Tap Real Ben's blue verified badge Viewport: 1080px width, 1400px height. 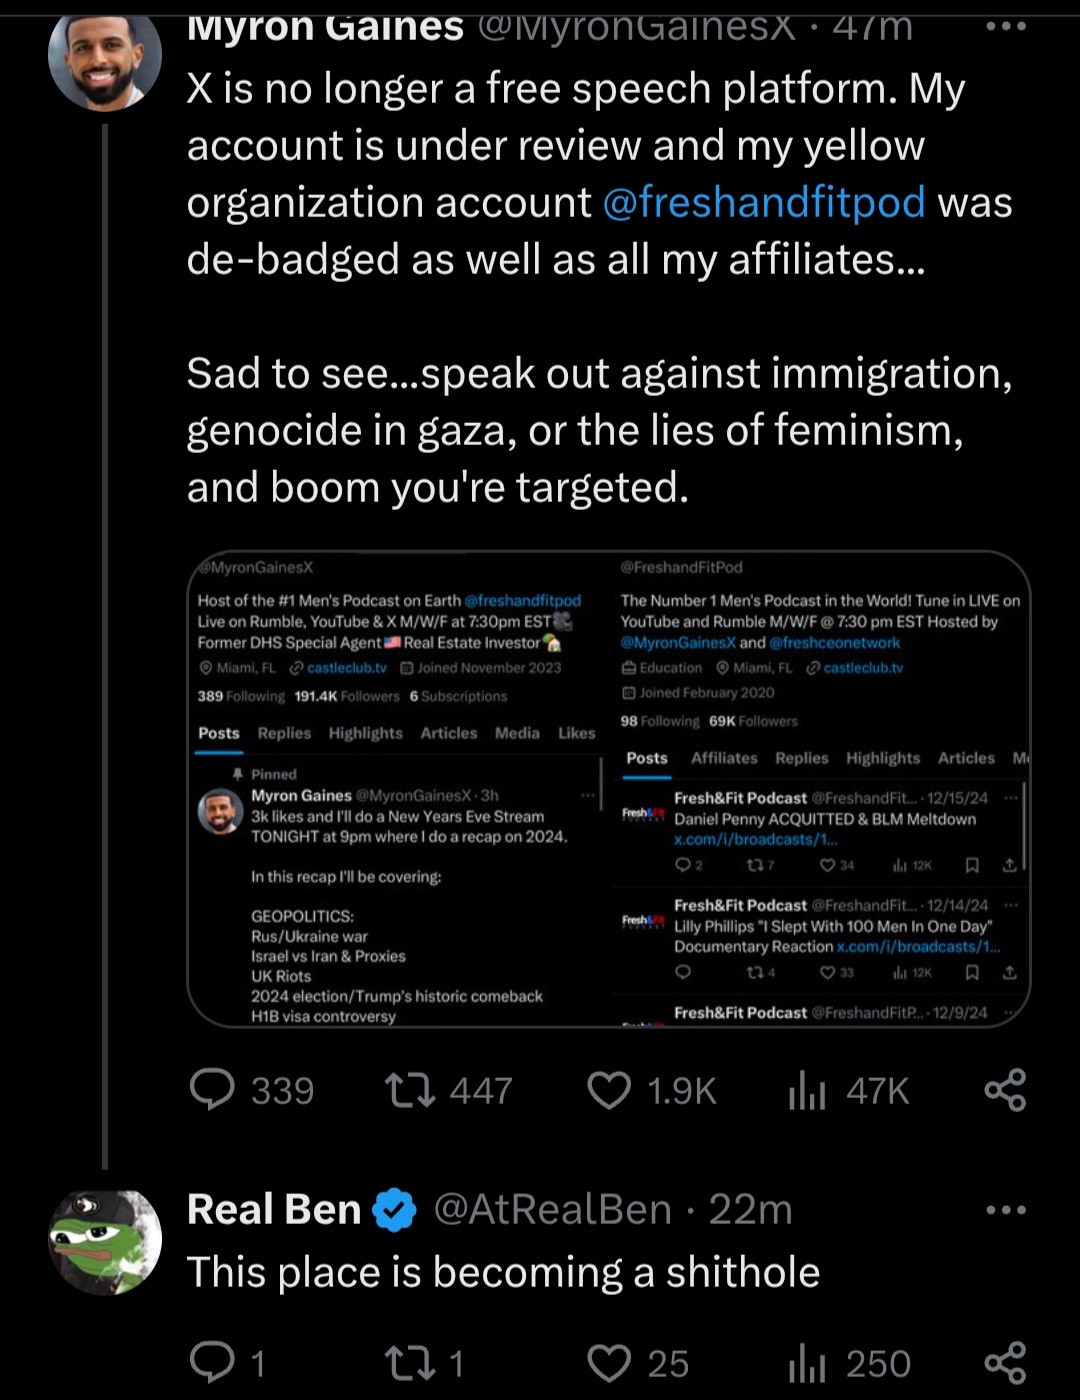[395, 1211]
